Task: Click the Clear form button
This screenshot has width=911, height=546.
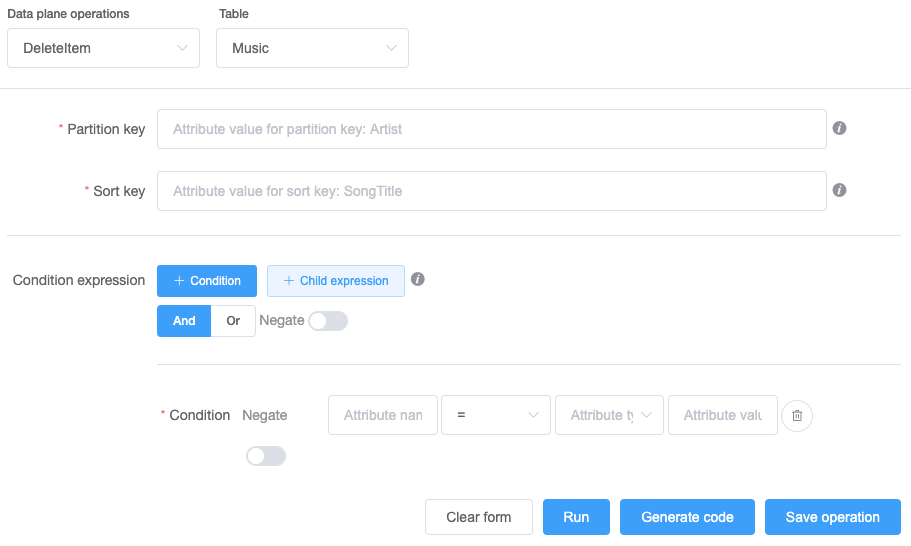Action: 479,517
